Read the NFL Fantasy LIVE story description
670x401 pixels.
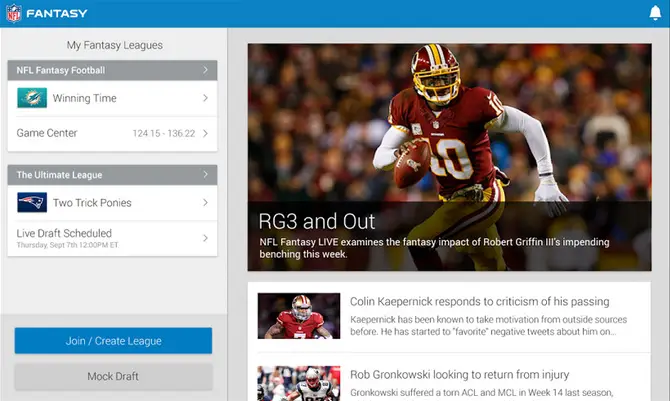435,248
